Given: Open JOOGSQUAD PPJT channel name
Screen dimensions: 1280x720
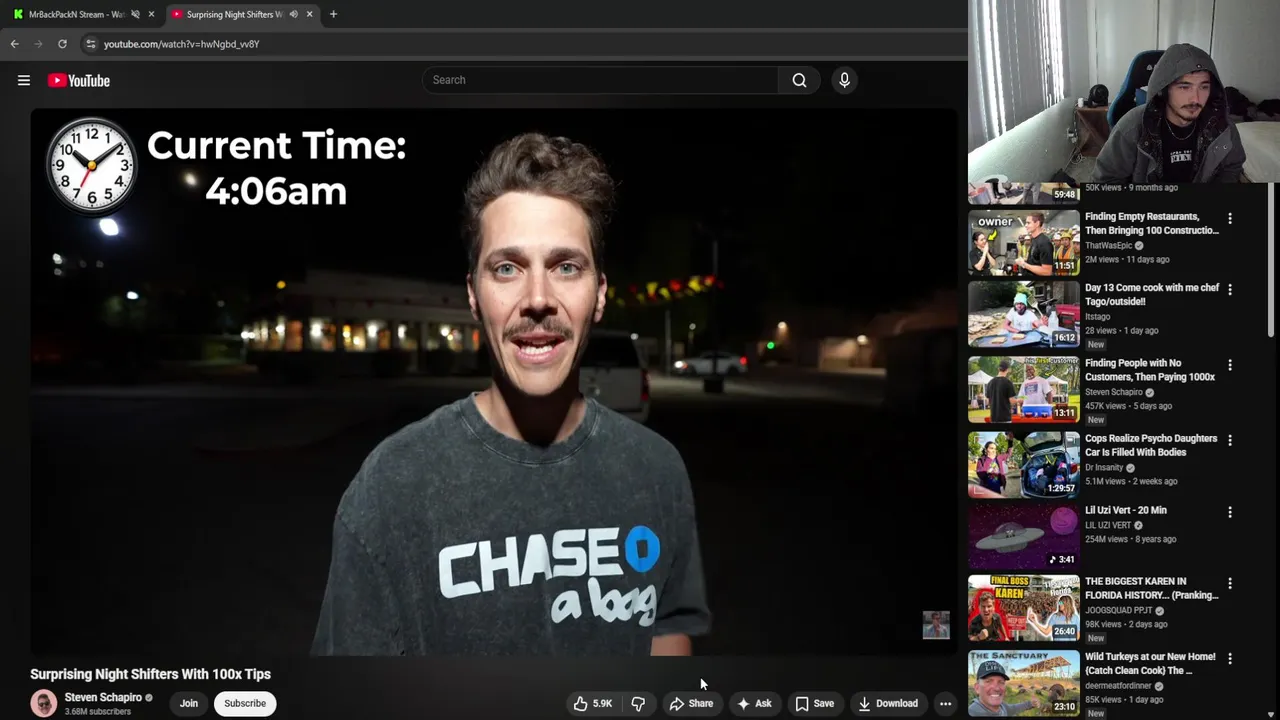Looking at the screenshot, I should point(1119,610).
